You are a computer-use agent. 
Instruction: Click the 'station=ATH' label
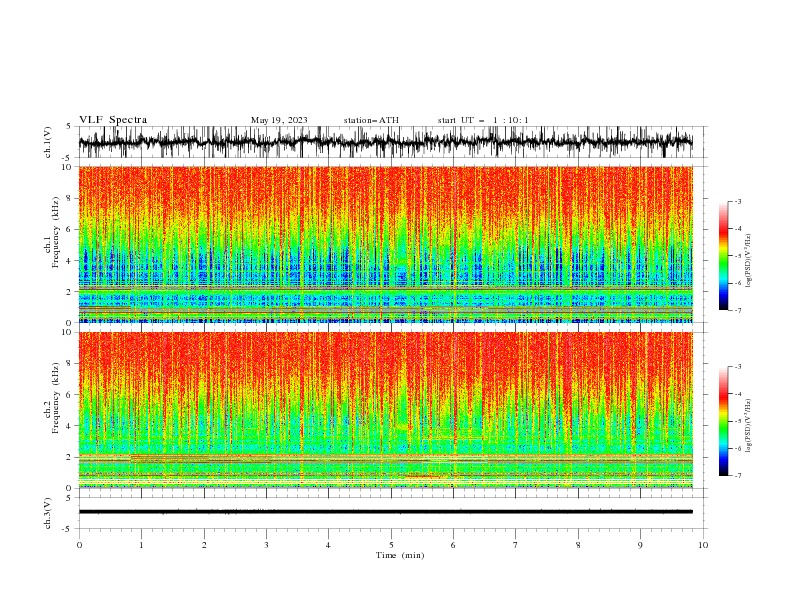click(371, 120)
